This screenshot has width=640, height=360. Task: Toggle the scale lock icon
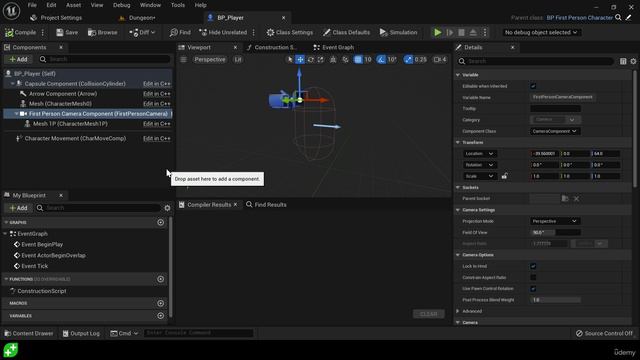click(504, 176)
